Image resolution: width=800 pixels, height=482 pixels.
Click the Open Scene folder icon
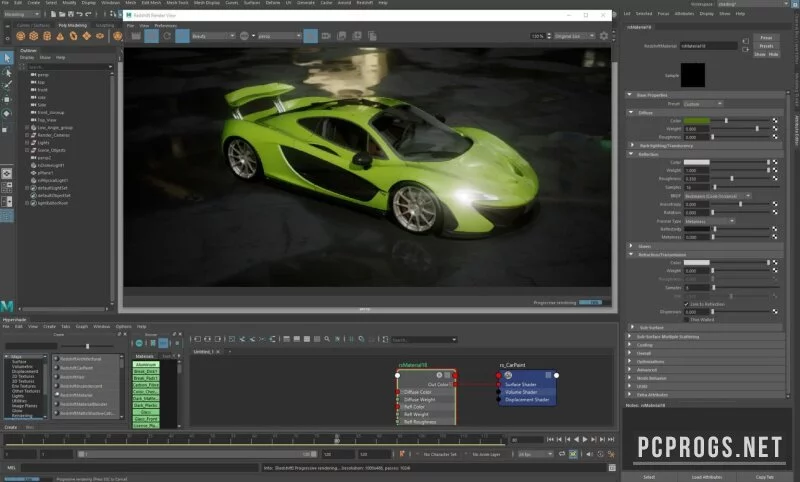point(62,14)
